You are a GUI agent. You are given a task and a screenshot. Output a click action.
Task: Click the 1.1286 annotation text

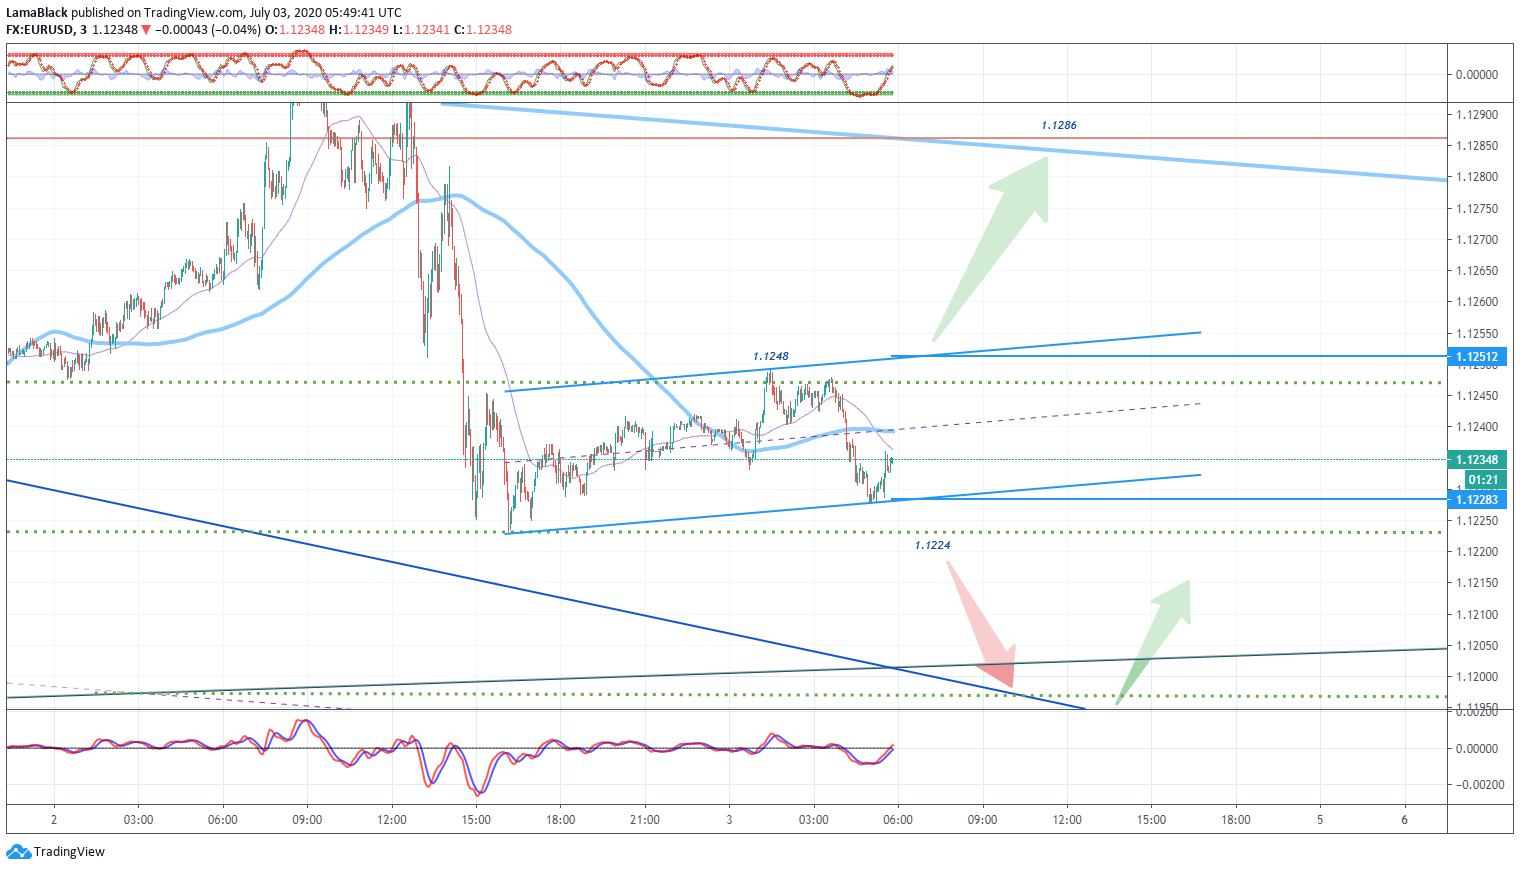[1059, 125]
